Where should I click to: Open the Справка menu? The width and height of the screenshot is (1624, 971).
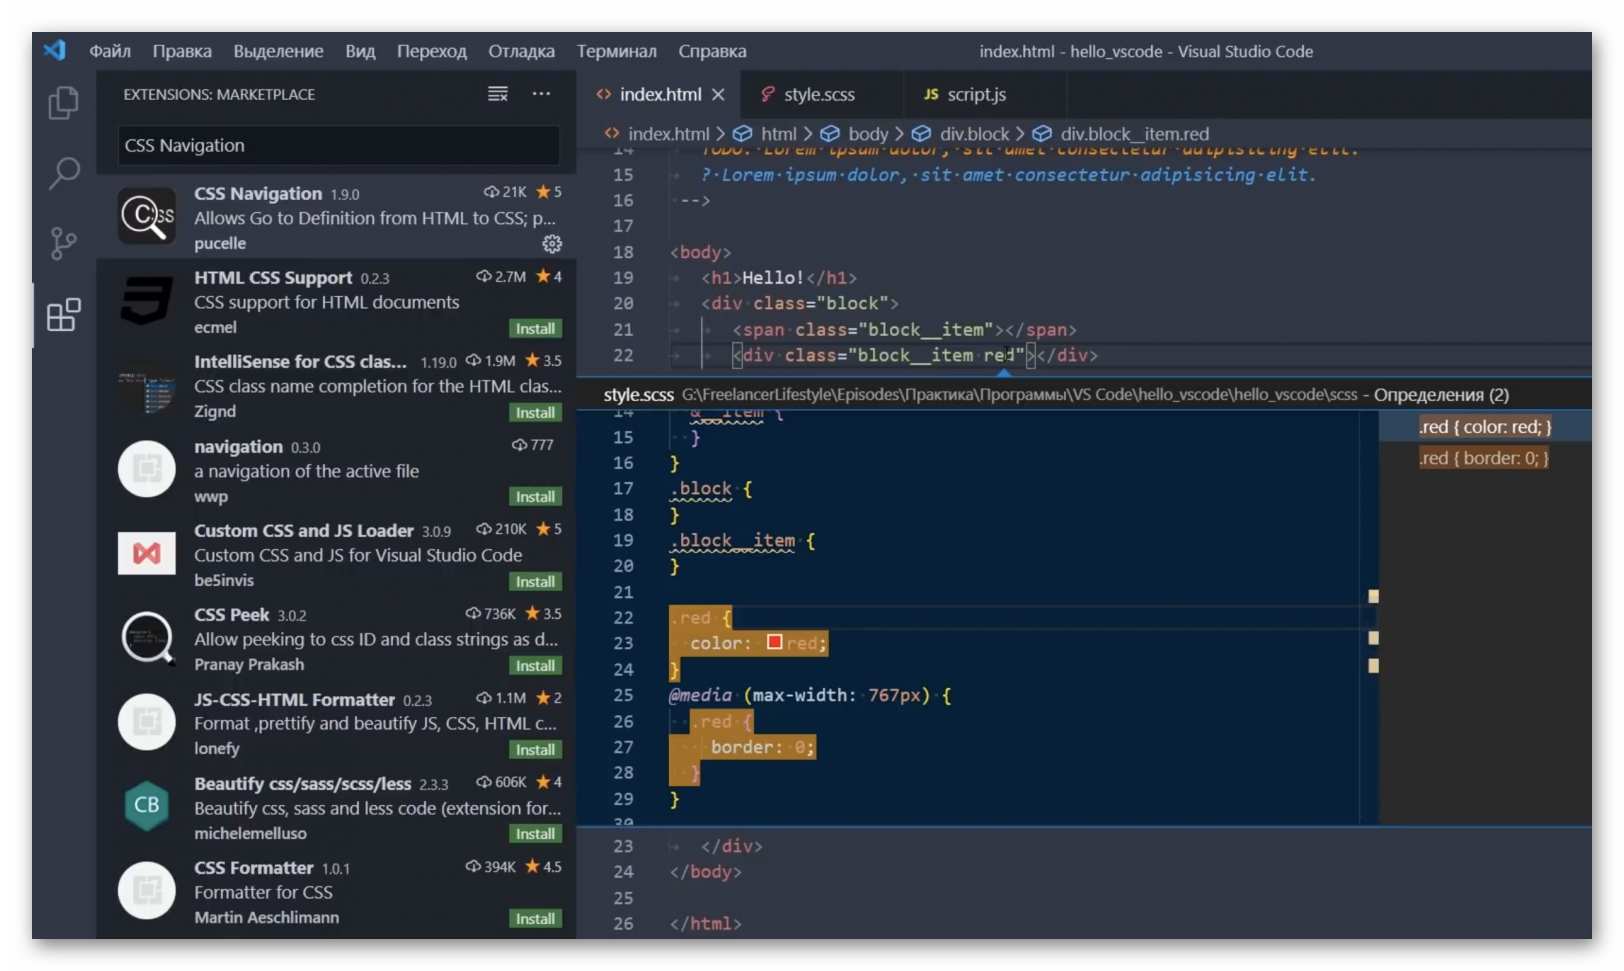coord(712,51)
